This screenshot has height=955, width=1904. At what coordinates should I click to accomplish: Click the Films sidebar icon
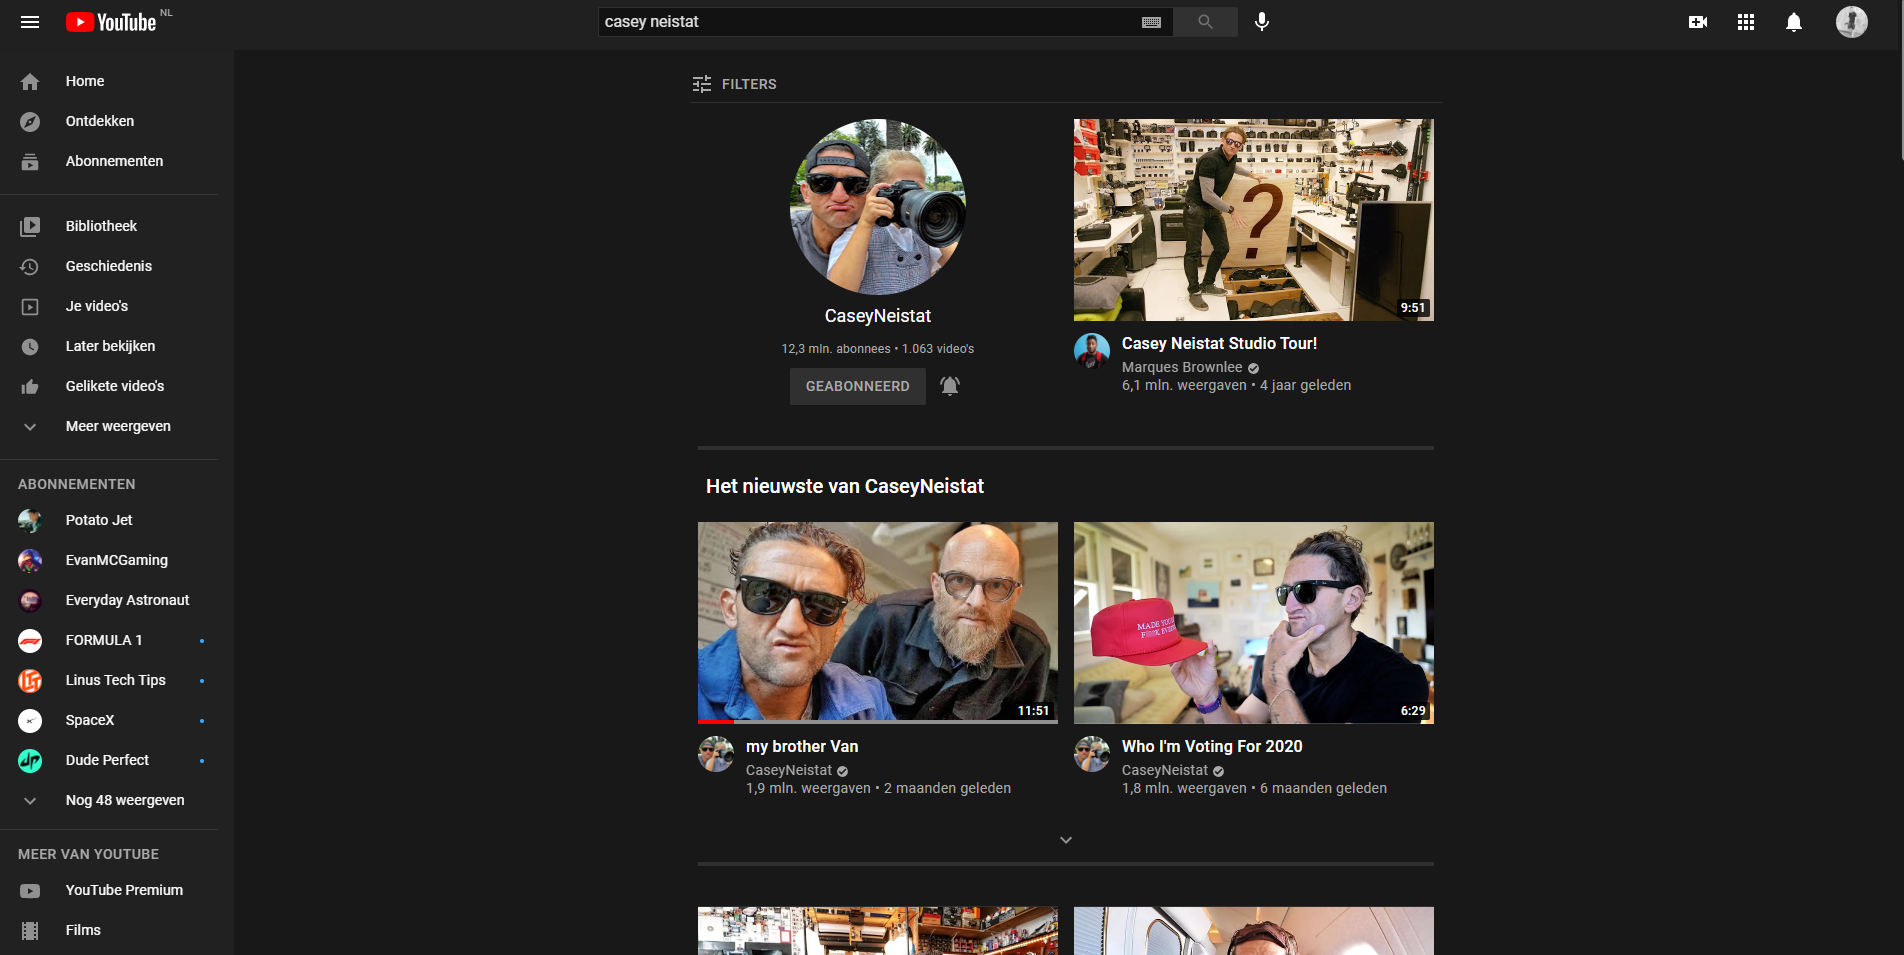(30, 930)
